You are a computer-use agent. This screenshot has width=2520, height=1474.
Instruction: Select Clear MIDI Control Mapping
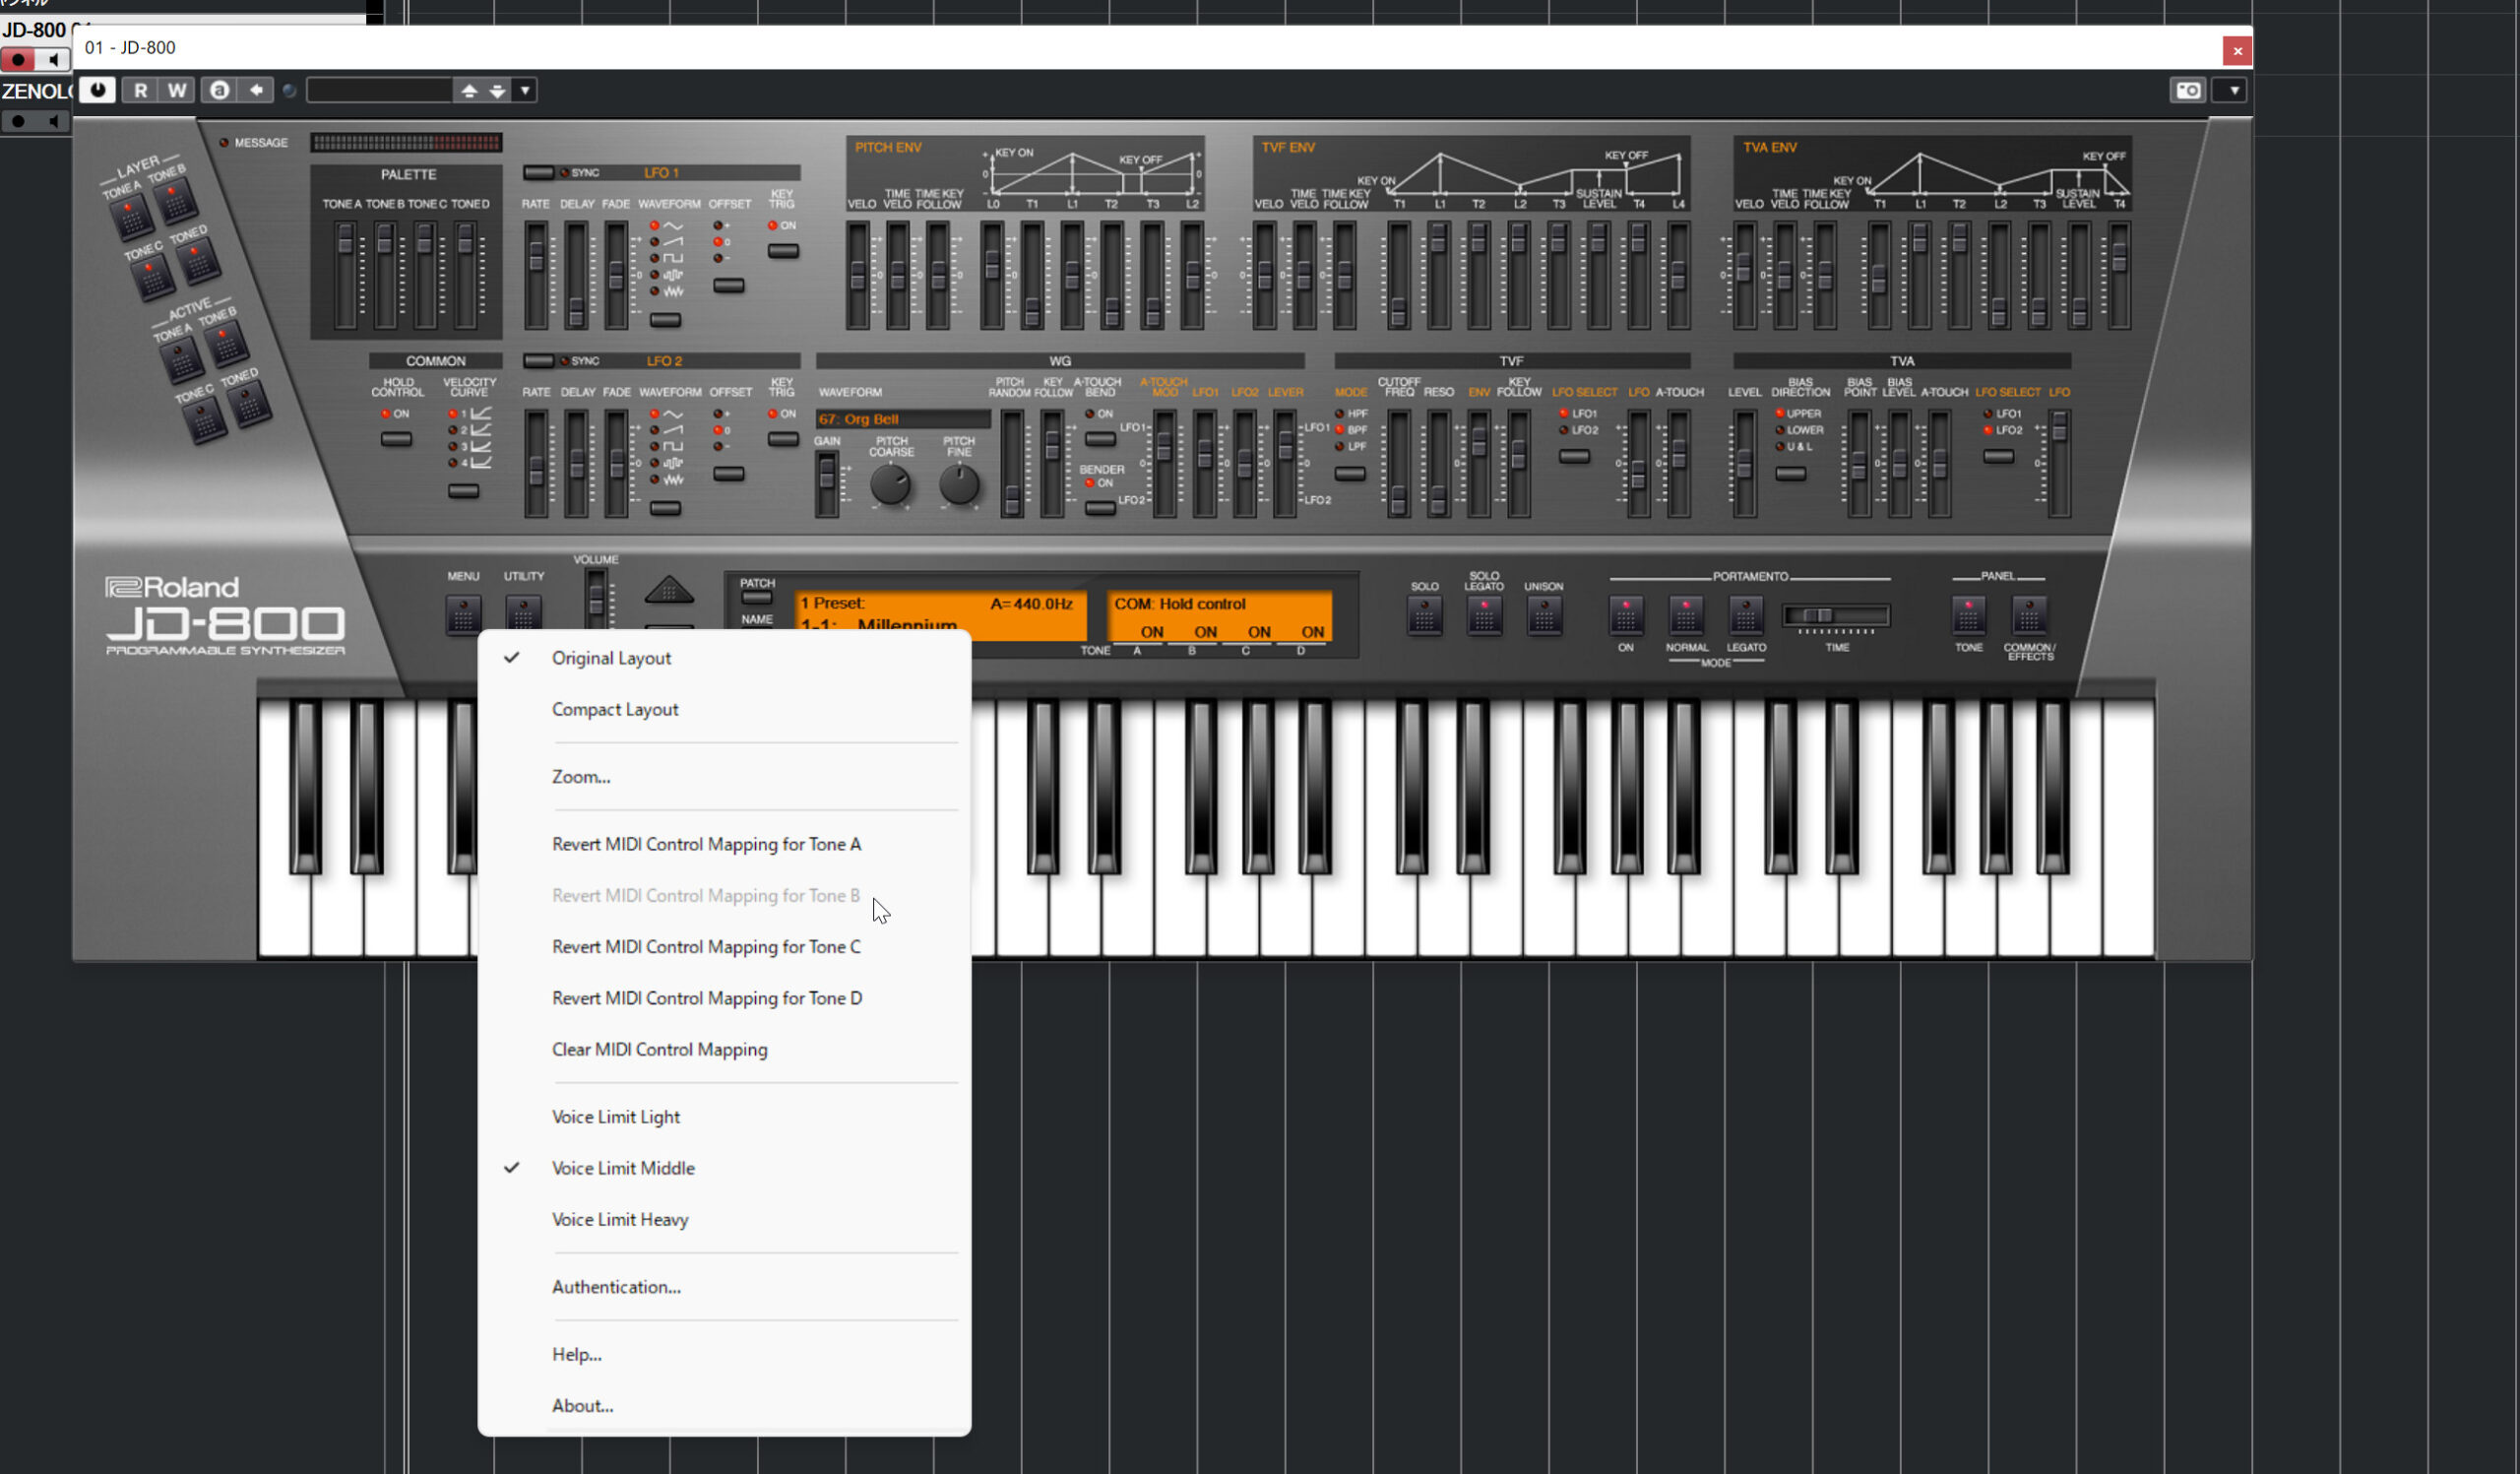(724, 1049)
